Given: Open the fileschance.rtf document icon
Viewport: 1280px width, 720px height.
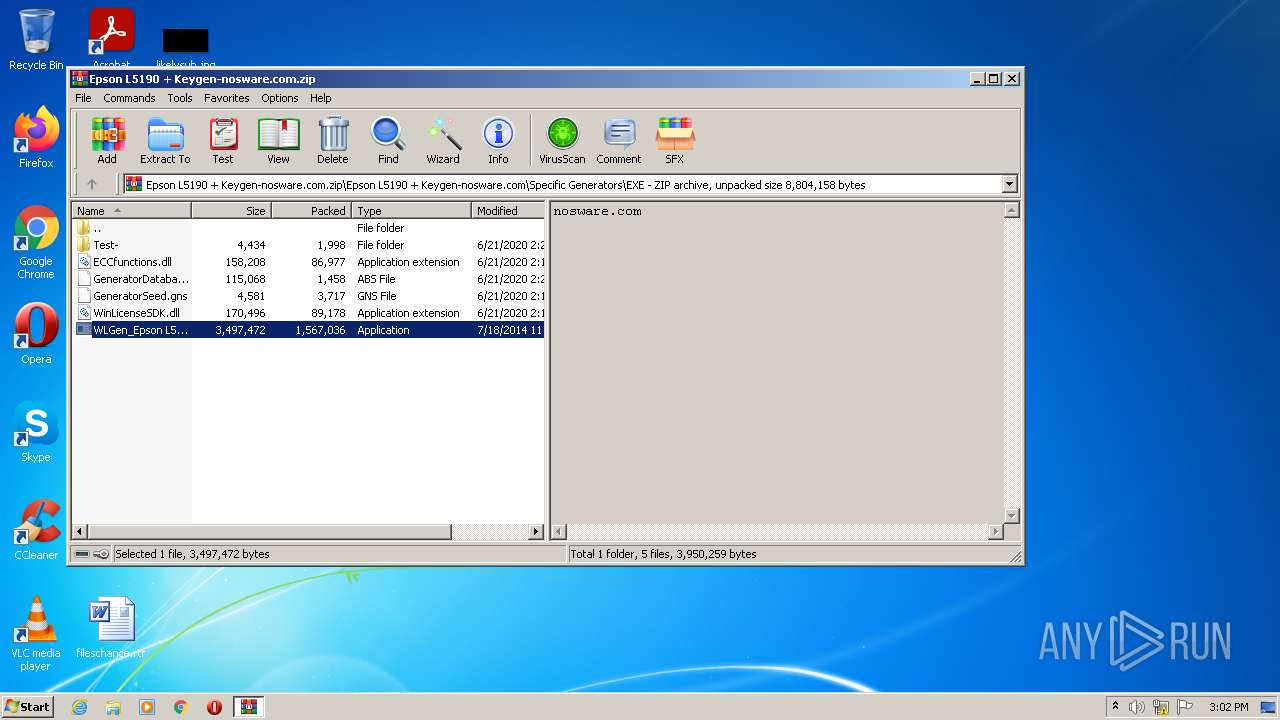Looking at the screenshot, I should (111, 628).
